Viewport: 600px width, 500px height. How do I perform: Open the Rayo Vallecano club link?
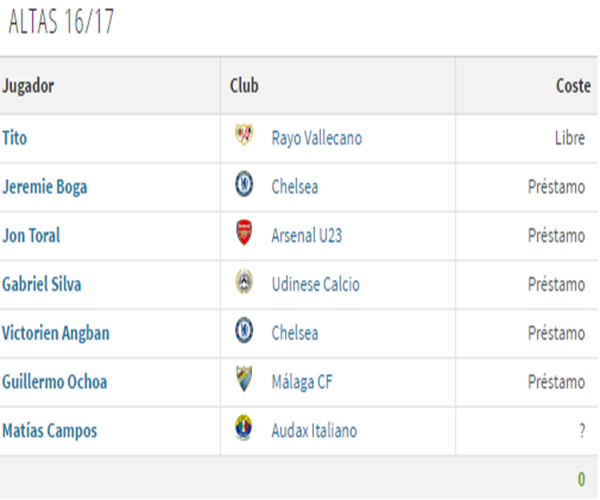tap(317, 138)
